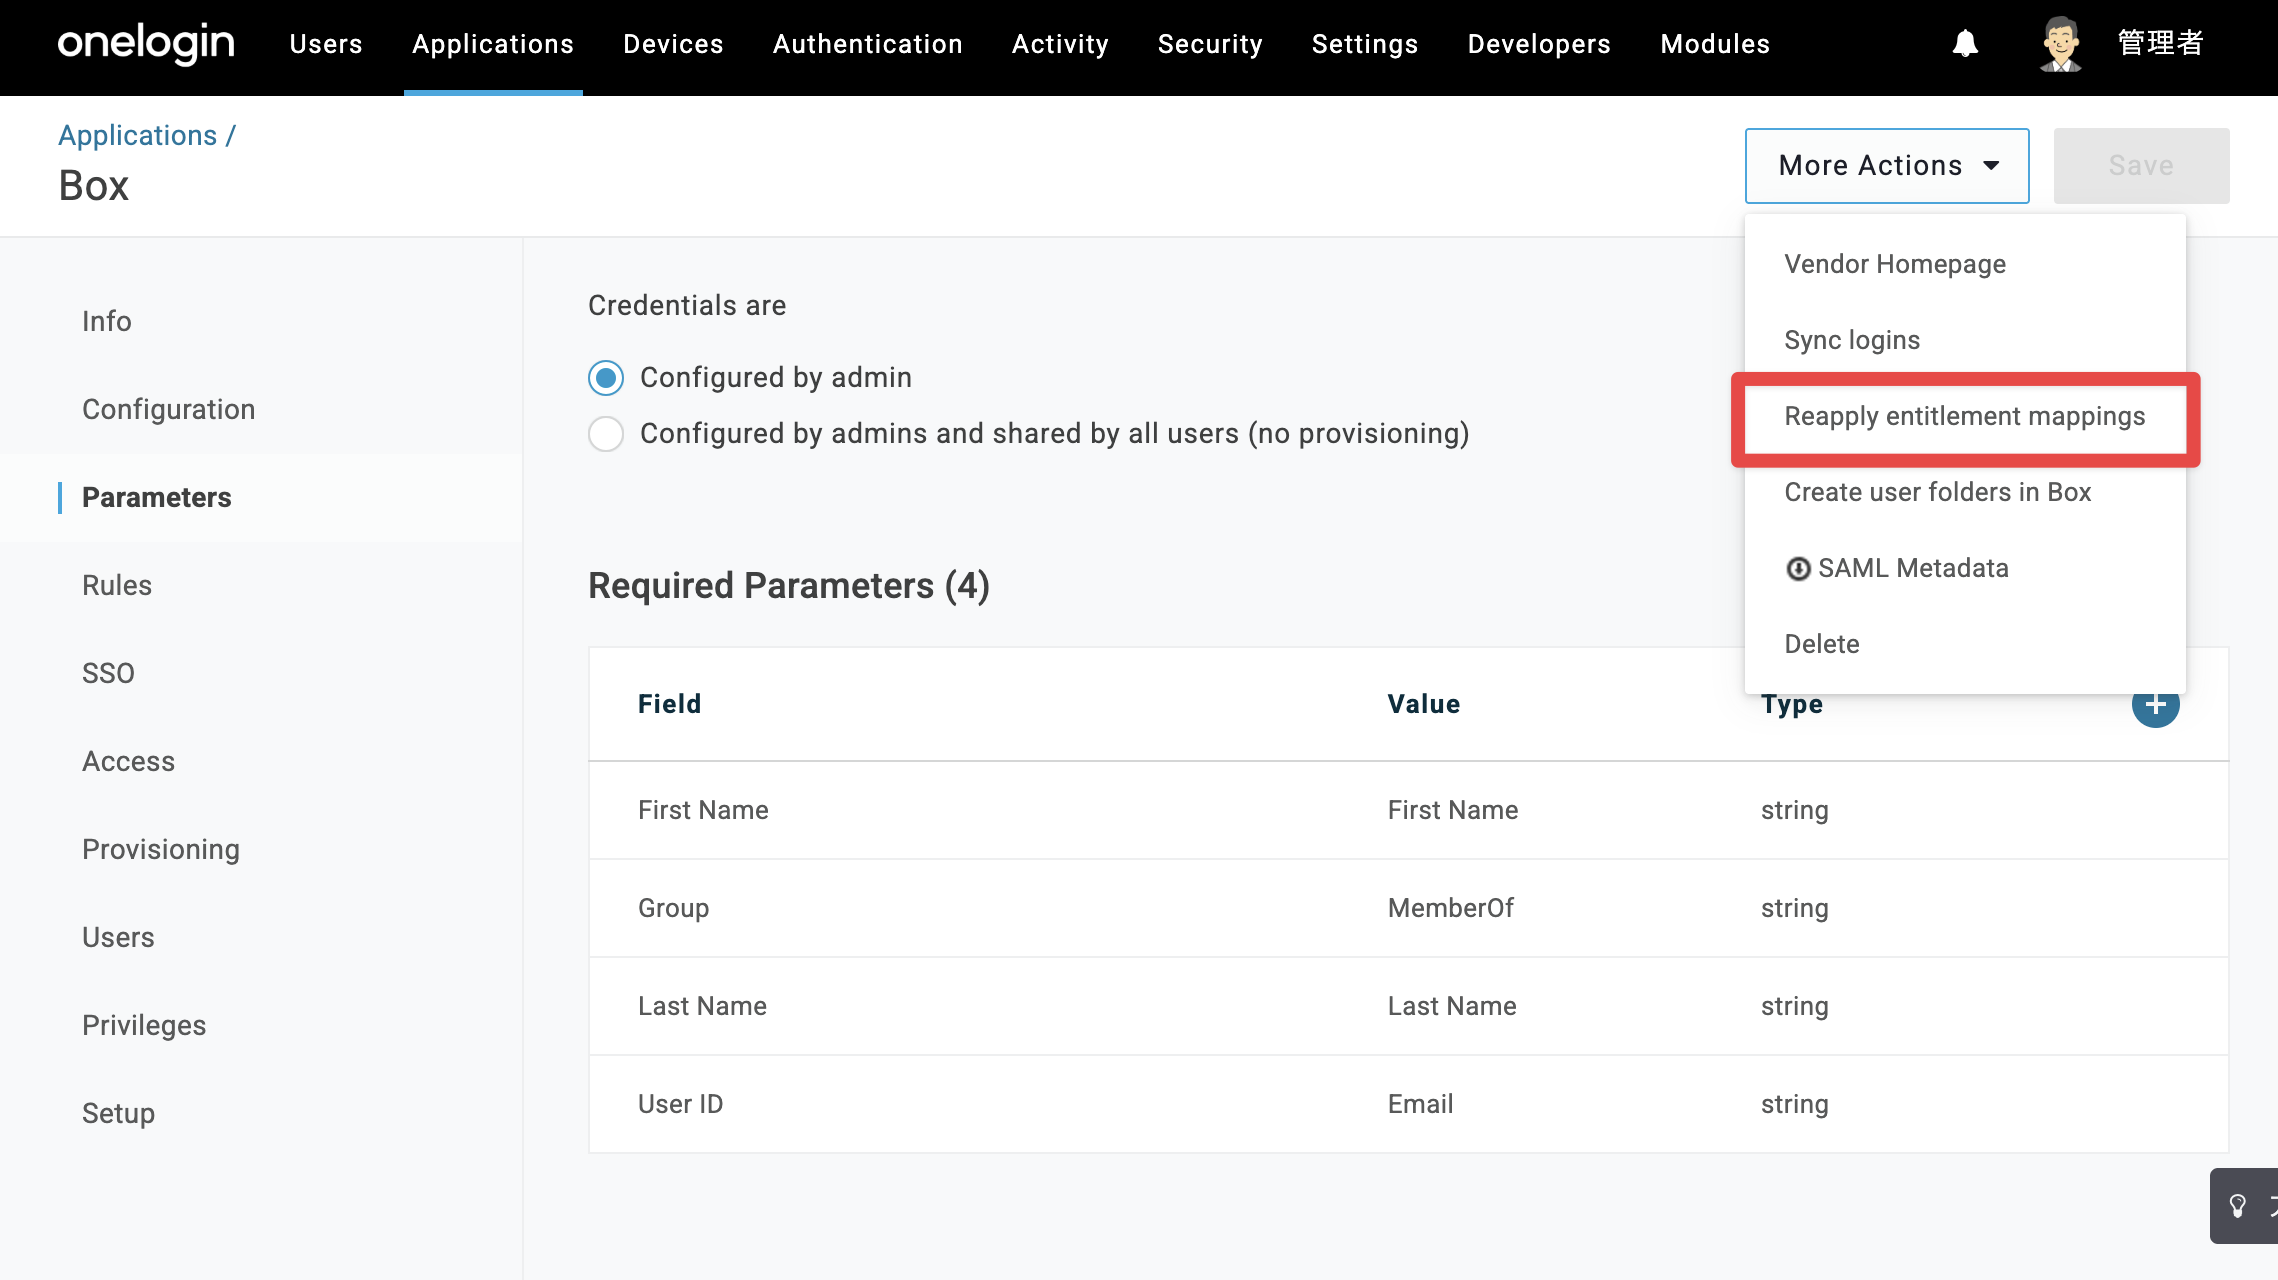
Task: Add a parameter with the plus icon
Action: click(2155, 705)
